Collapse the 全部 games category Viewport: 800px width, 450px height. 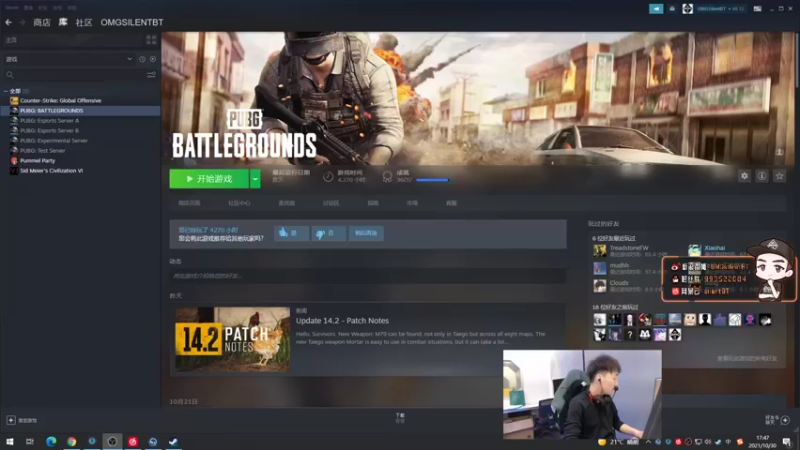click(6, 91)
